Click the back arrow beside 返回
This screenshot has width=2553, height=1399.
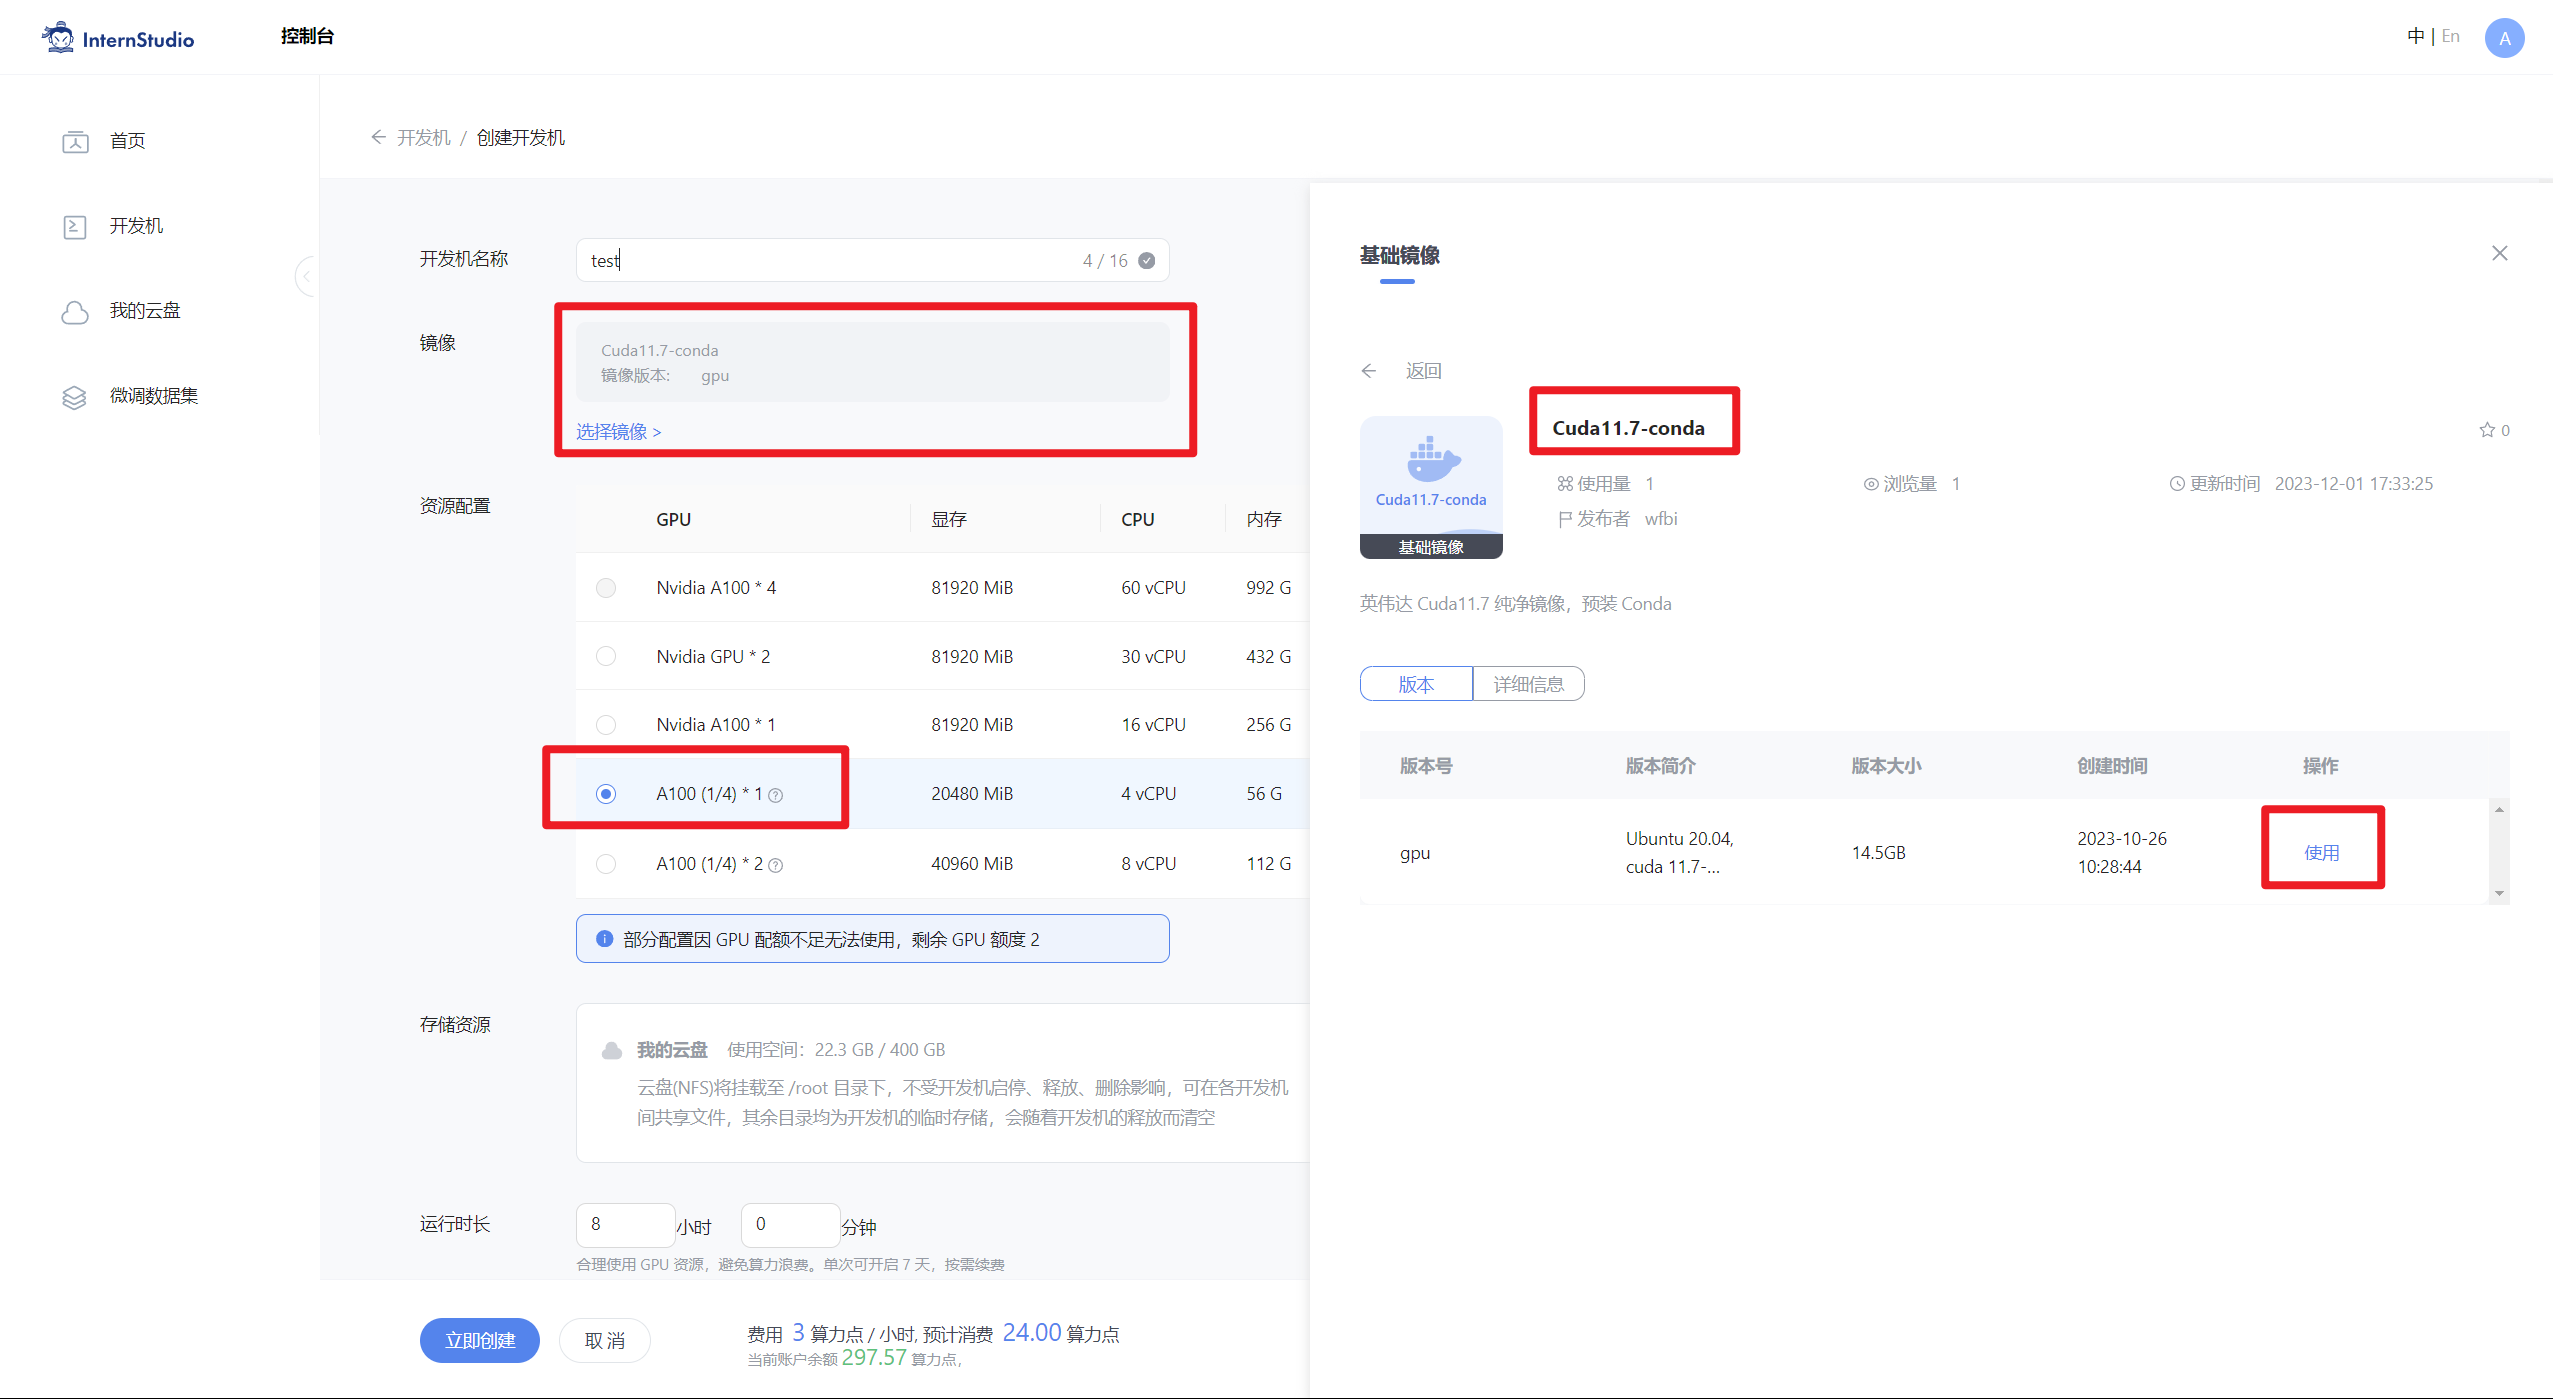pos(1369,371)
